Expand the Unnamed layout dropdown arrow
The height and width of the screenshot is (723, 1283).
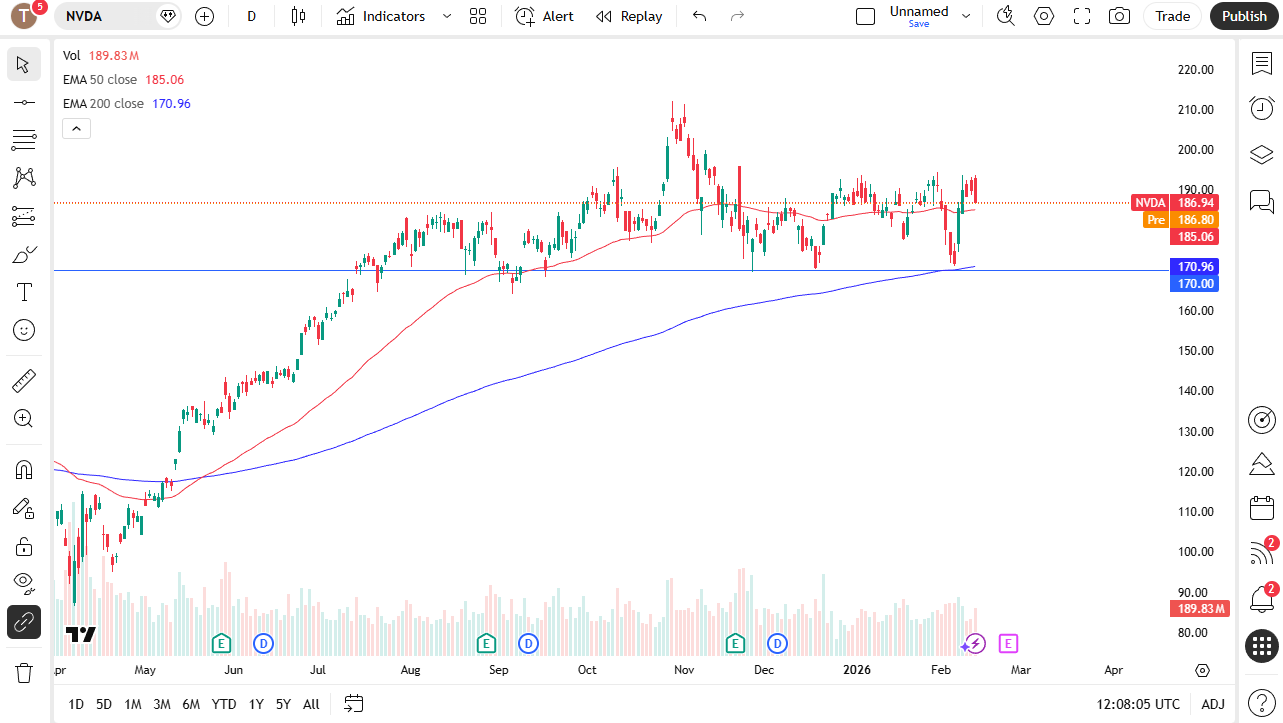966,16
